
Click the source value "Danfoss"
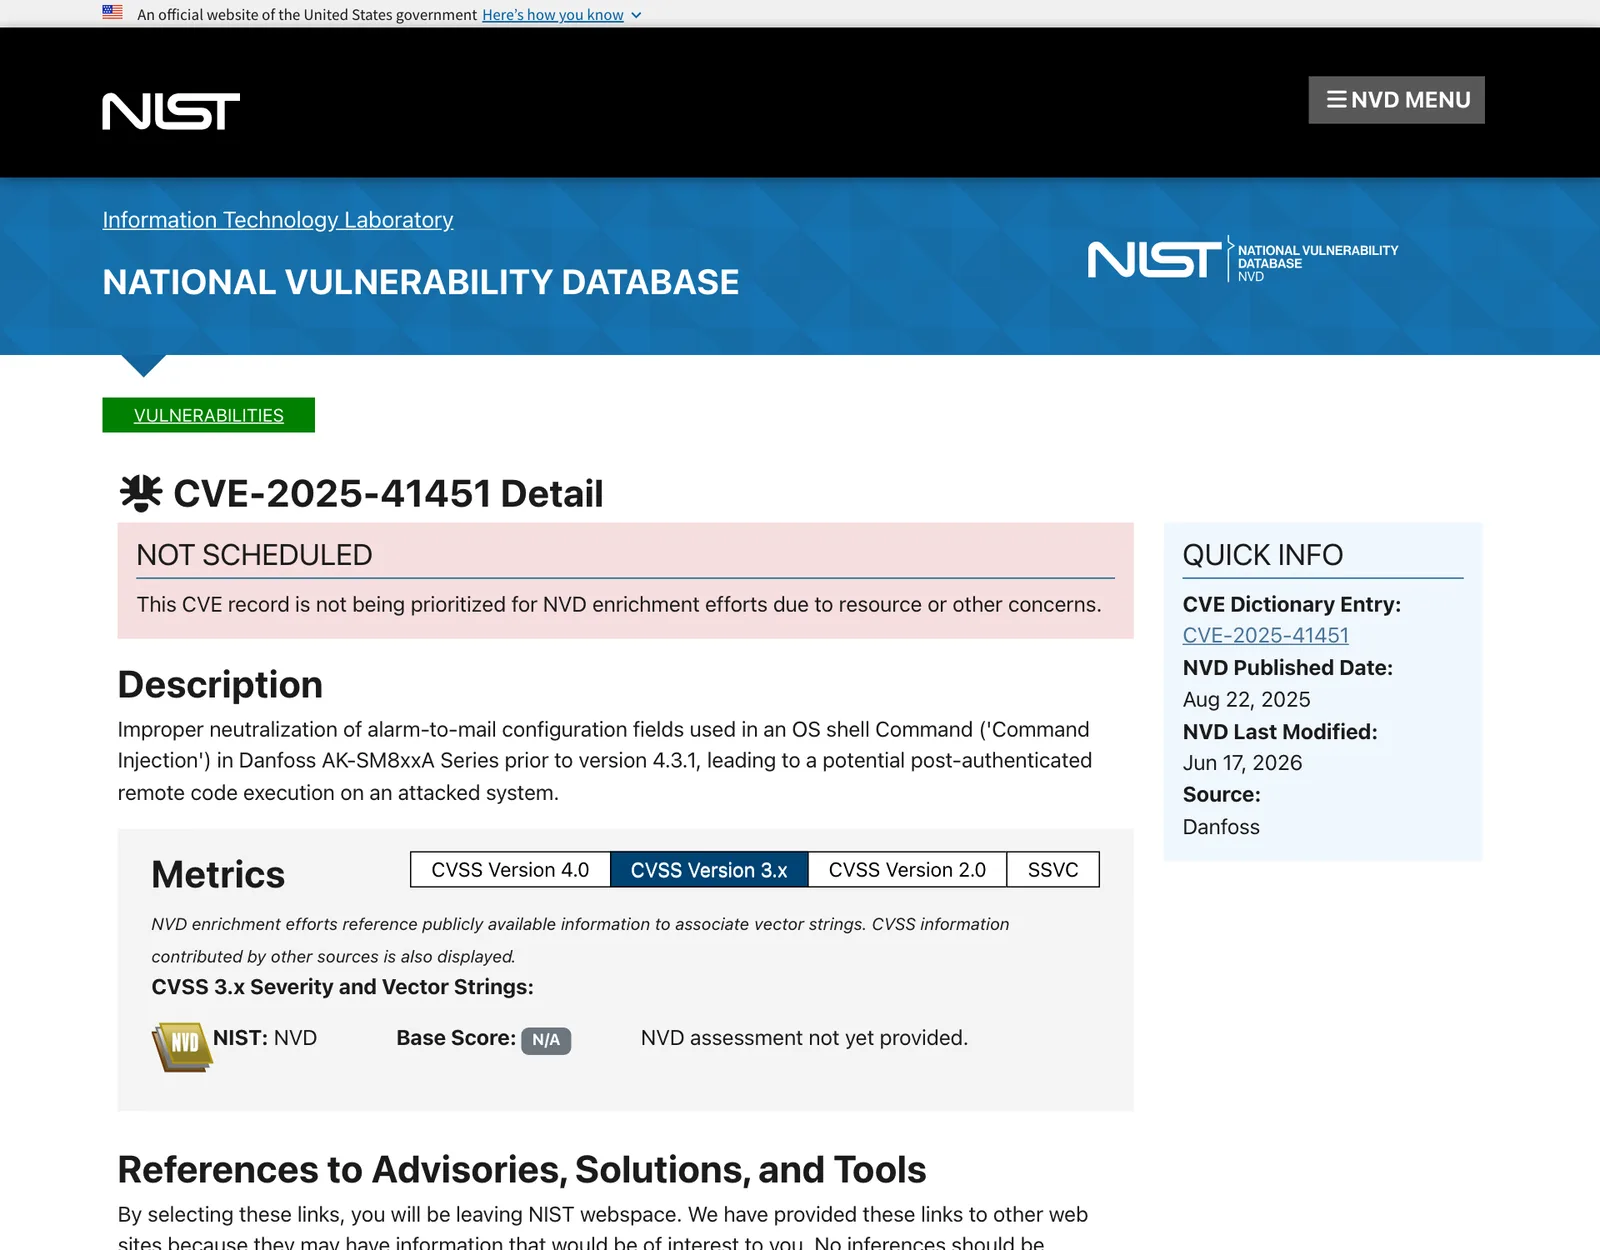click(x=1221, y=827)
